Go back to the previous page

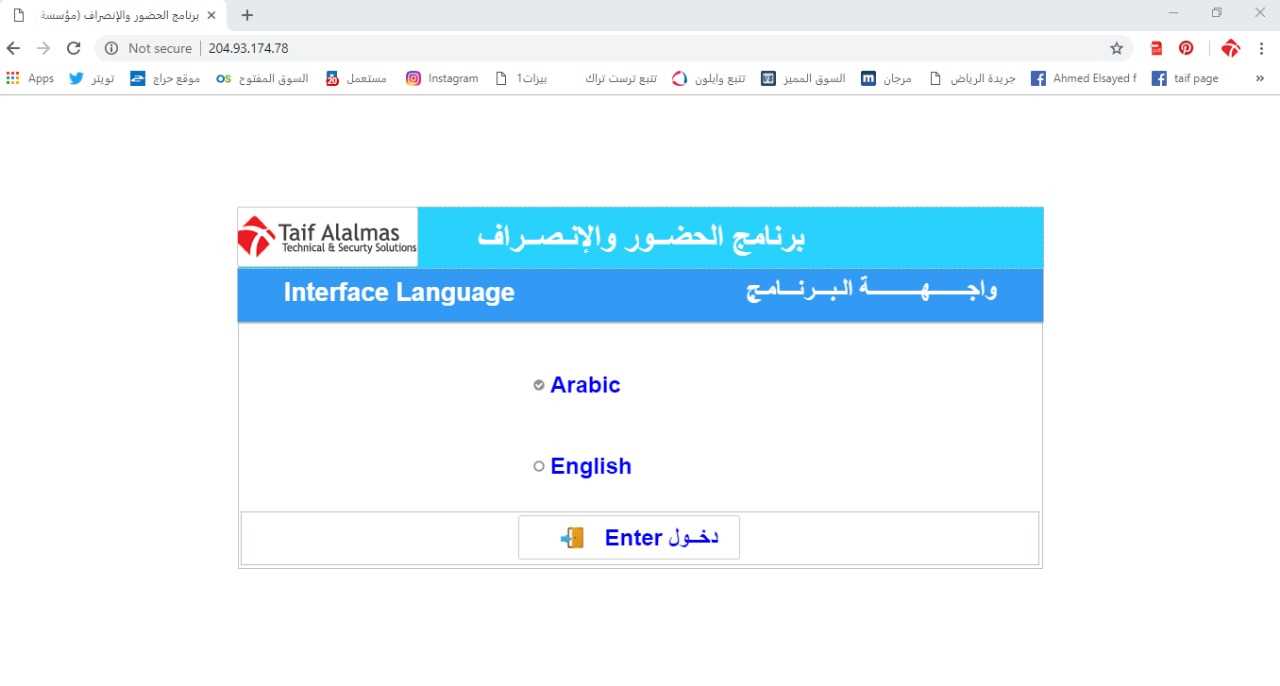pos(14,48)
